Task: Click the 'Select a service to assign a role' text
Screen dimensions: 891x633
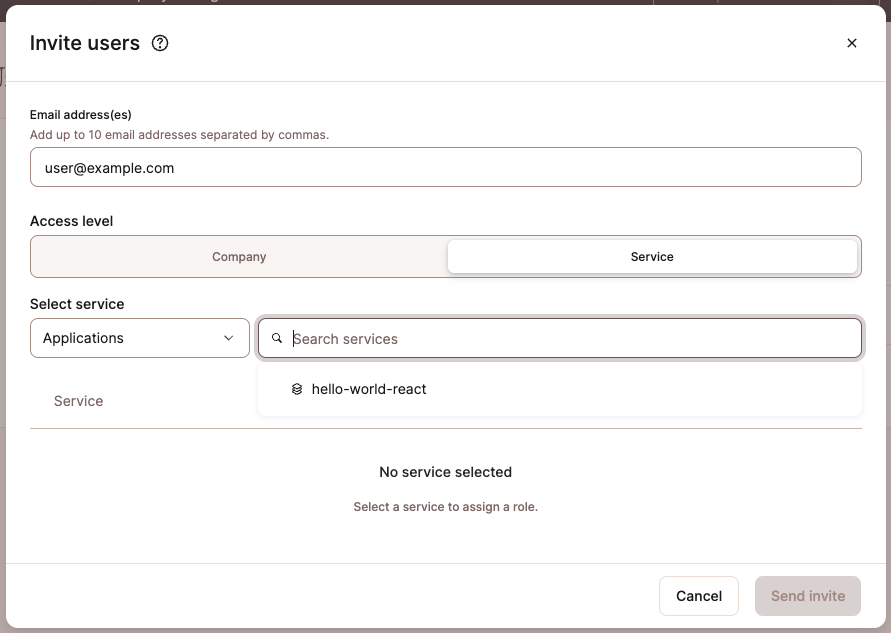Action: [445, 507]
